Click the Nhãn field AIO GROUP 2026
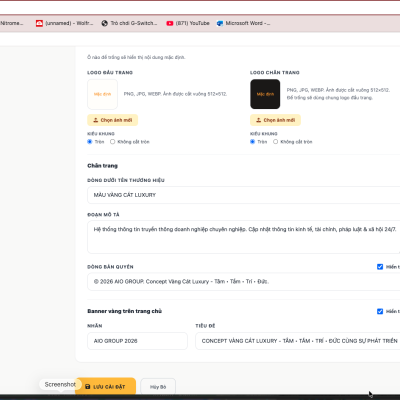 coord(137,341)
